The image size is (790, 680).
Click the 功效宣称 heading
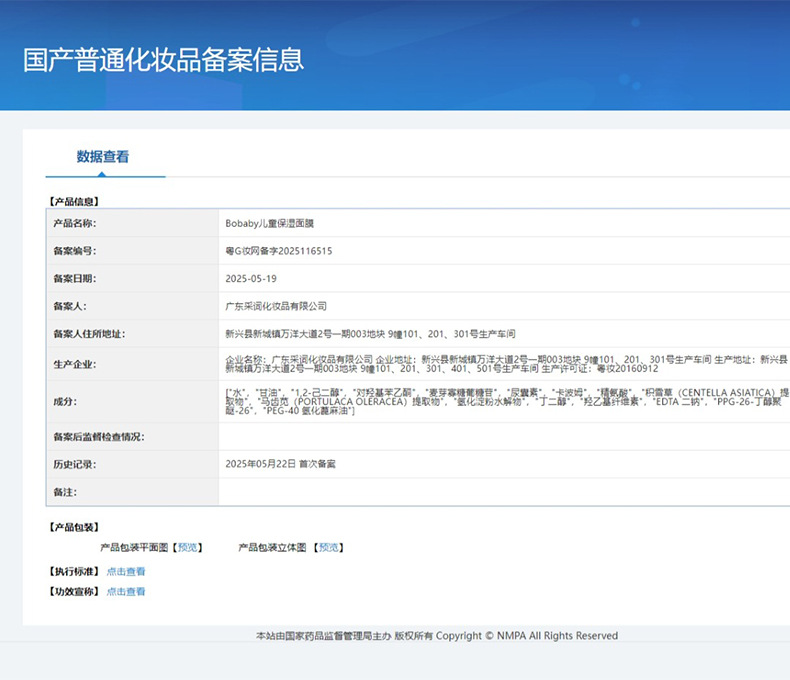pos(74,591)
